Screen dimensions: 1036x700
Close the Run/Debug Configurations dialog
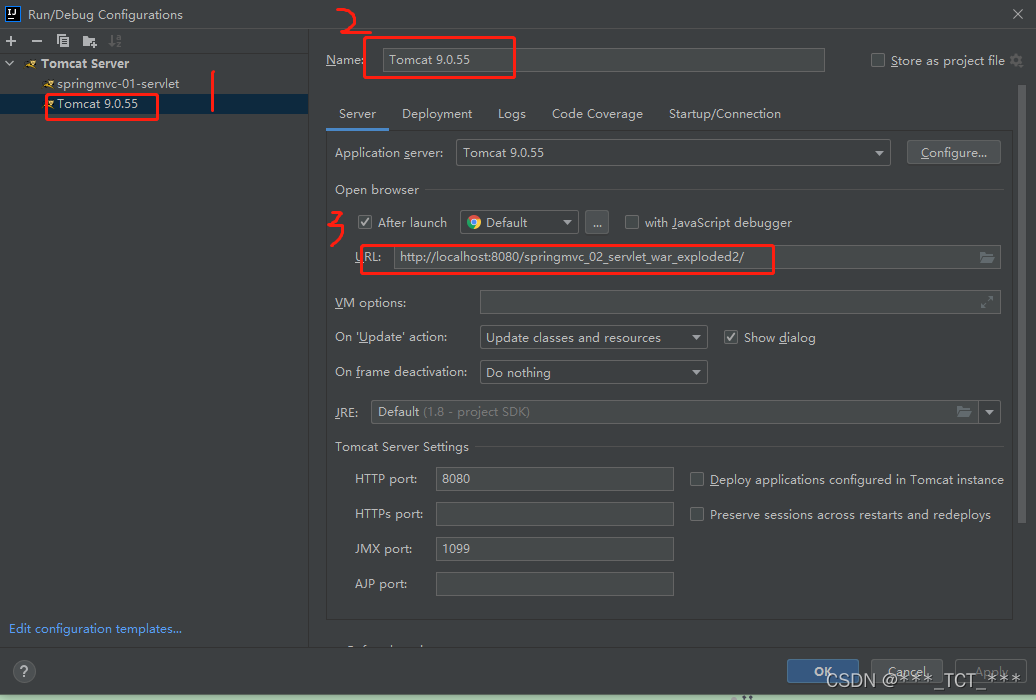tap(1018, 14)
